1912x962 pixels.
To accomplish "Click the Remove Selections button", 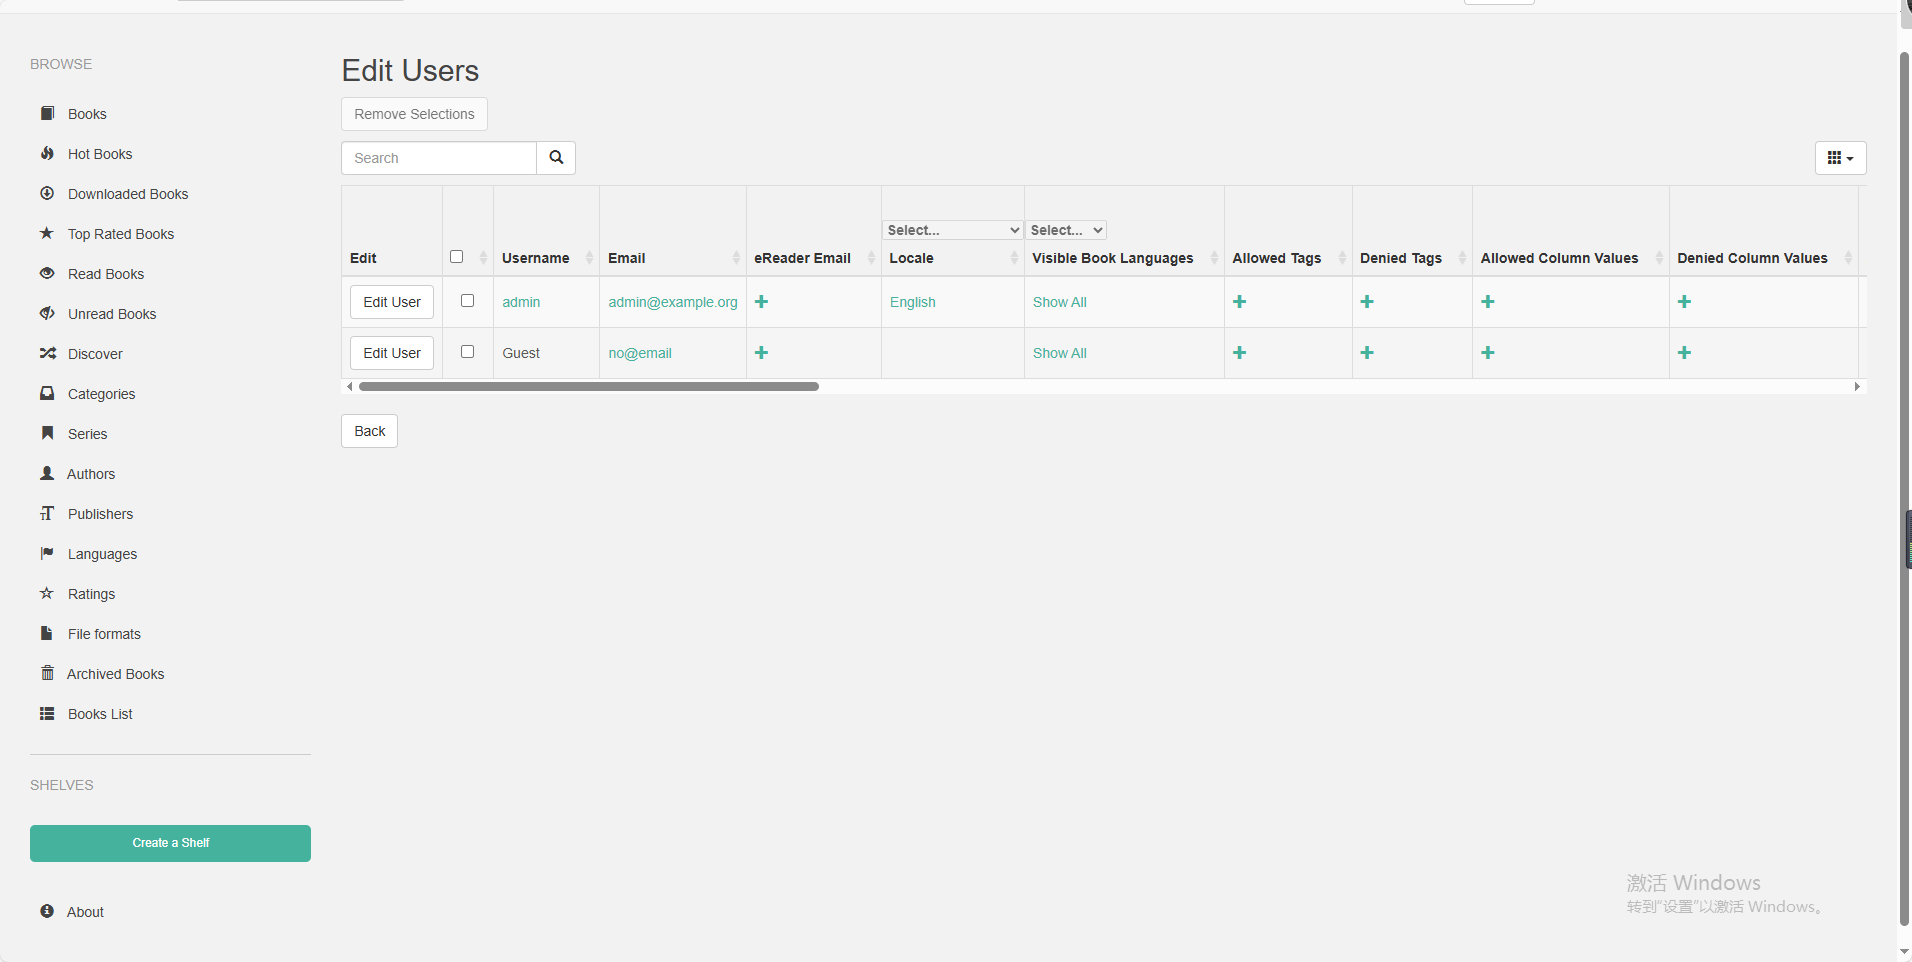I will click(414, 114).
